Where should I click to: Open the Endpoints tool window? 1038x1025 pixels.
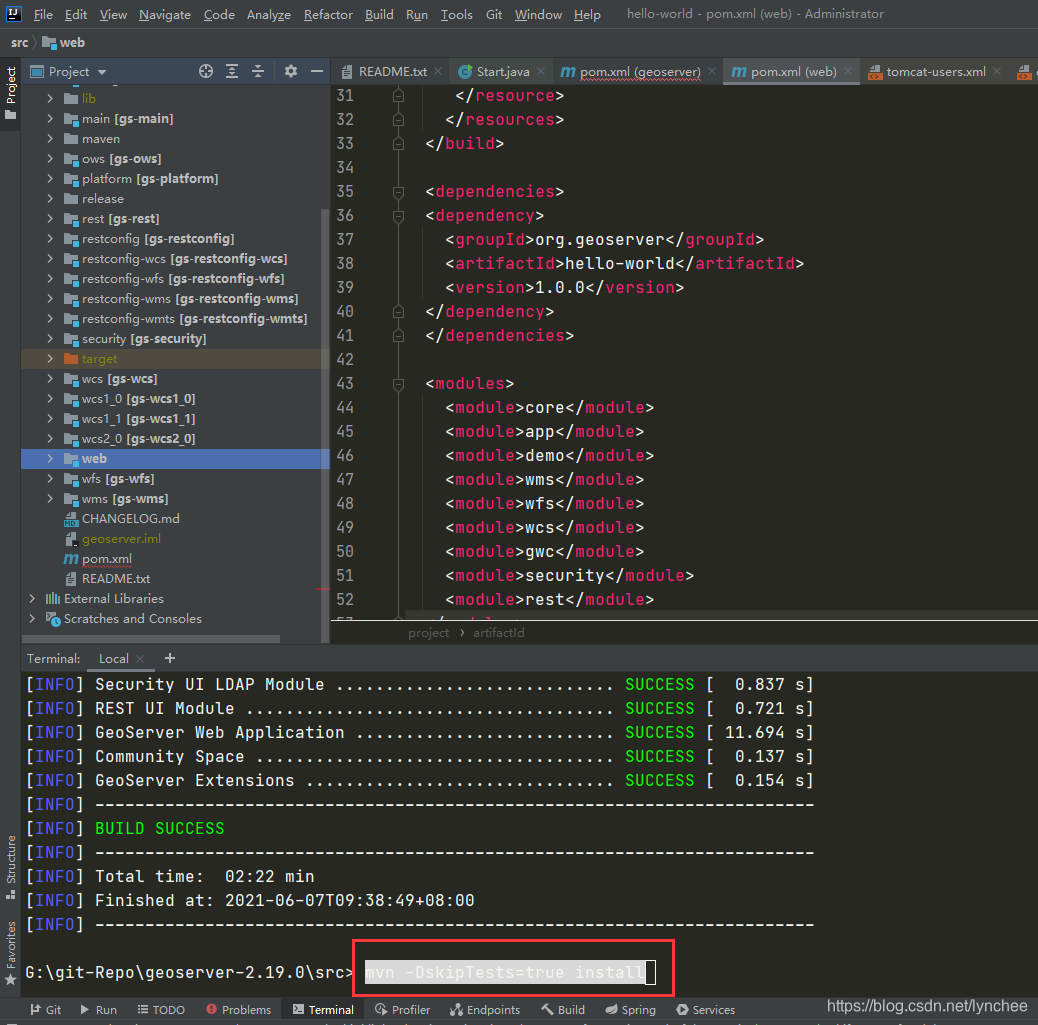485,1010
